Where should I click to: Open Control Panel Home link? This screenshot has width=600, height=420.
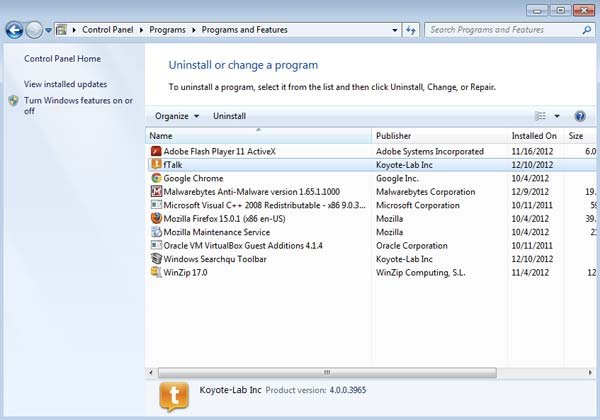pyautogui.click(x=62, y=59)
